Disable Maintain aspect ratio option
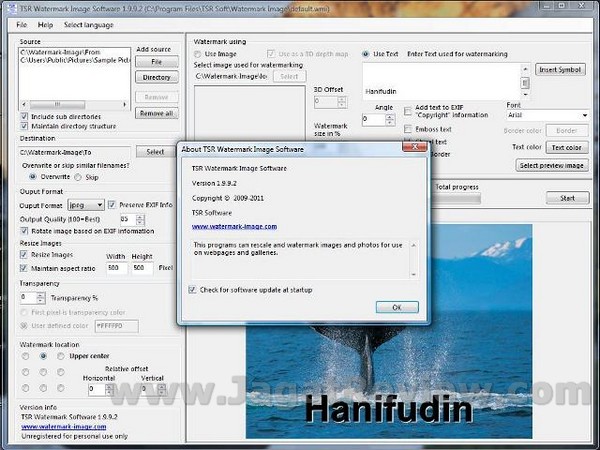 tap(25, 267)
